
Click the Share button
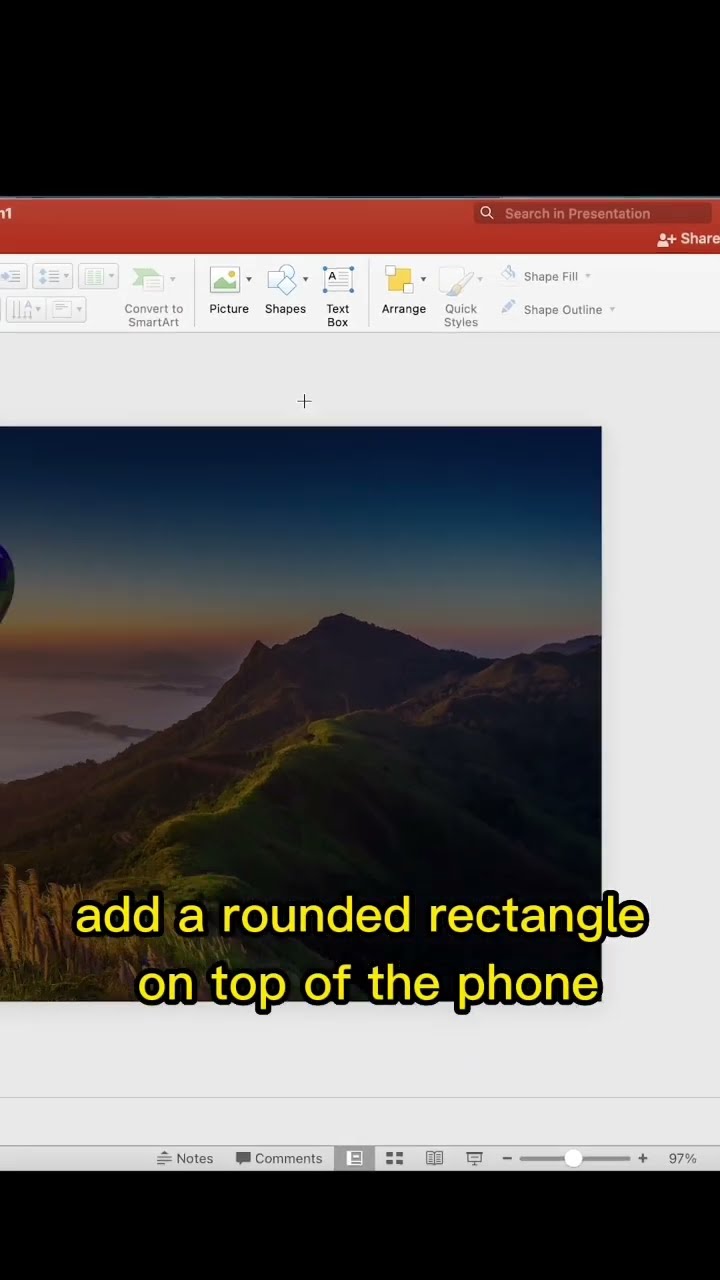pyautogui.click(x=689, y=239)
